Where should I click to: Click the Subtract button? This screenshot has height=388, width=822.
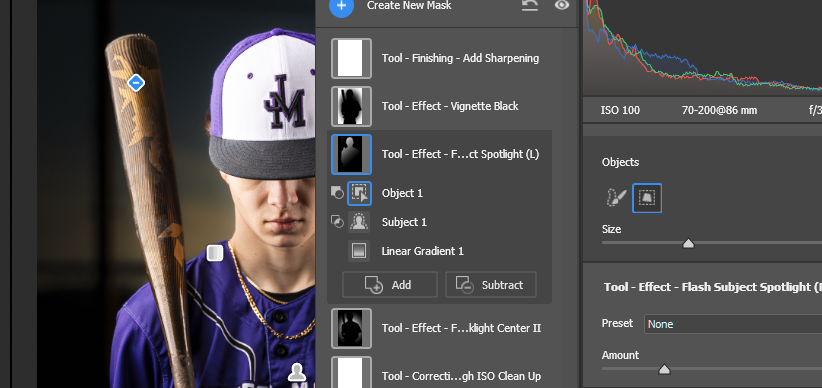point(491,285)
